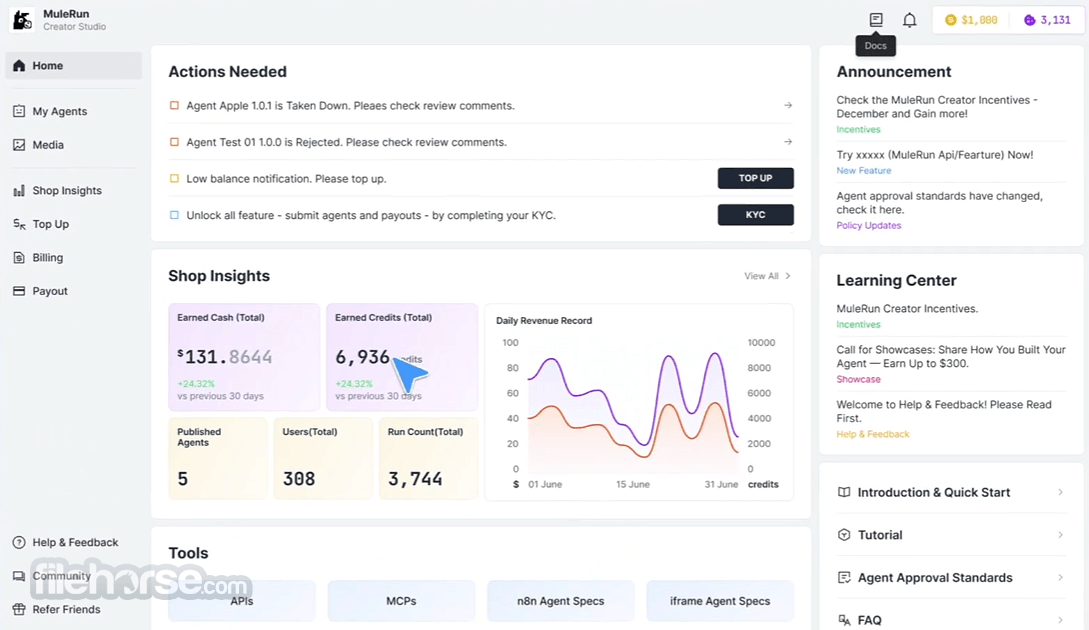Image resolution: width=1089 pixels, height=630 pixels.
Task: Open the Docs icon in header
Action: (876, 19)
